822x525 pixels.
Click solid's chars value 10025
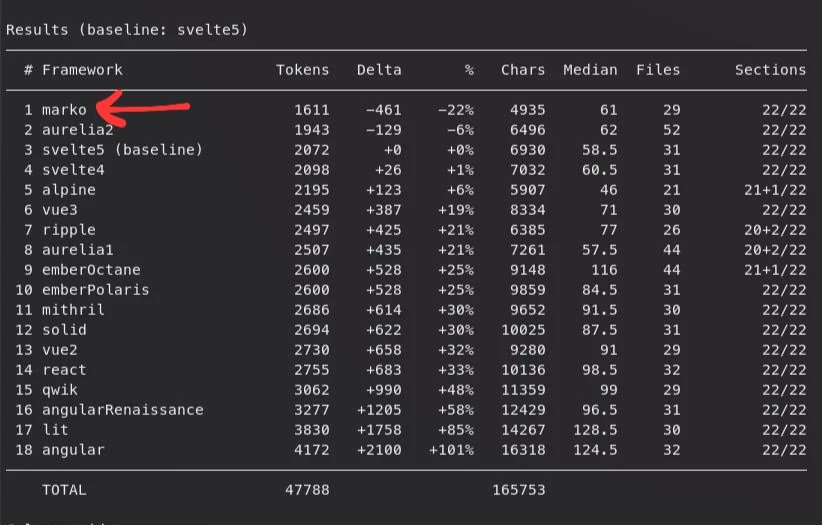pos(523,329)
